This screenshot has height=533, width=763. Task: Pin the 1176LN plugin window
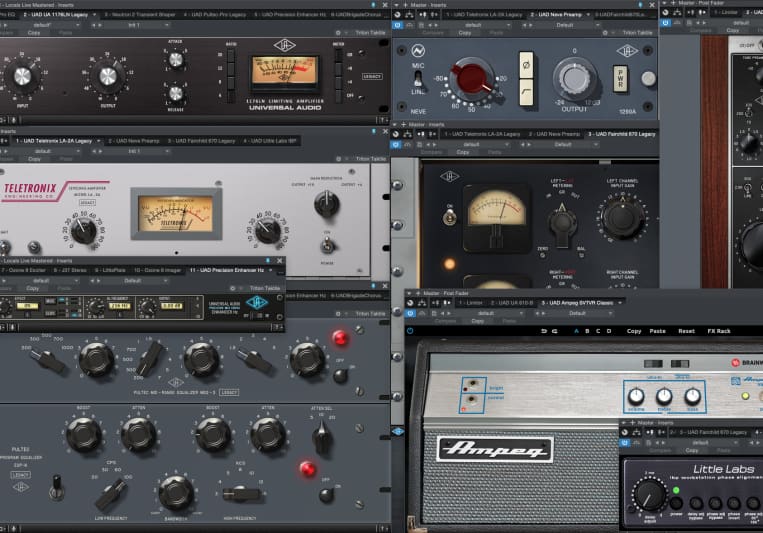pos(373,5)
